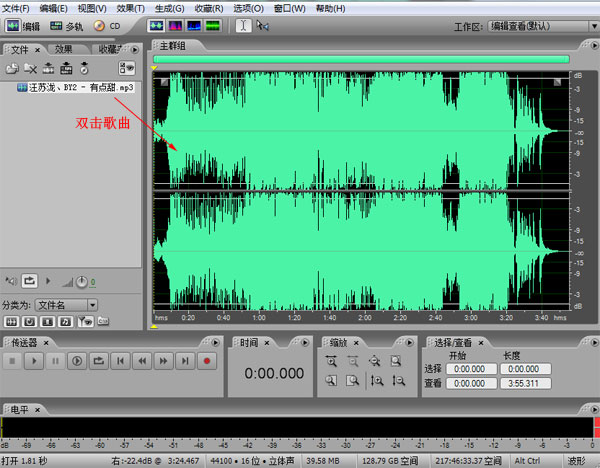Click selection start time field
Screen dimensions: 600x468
coord(471,369)
